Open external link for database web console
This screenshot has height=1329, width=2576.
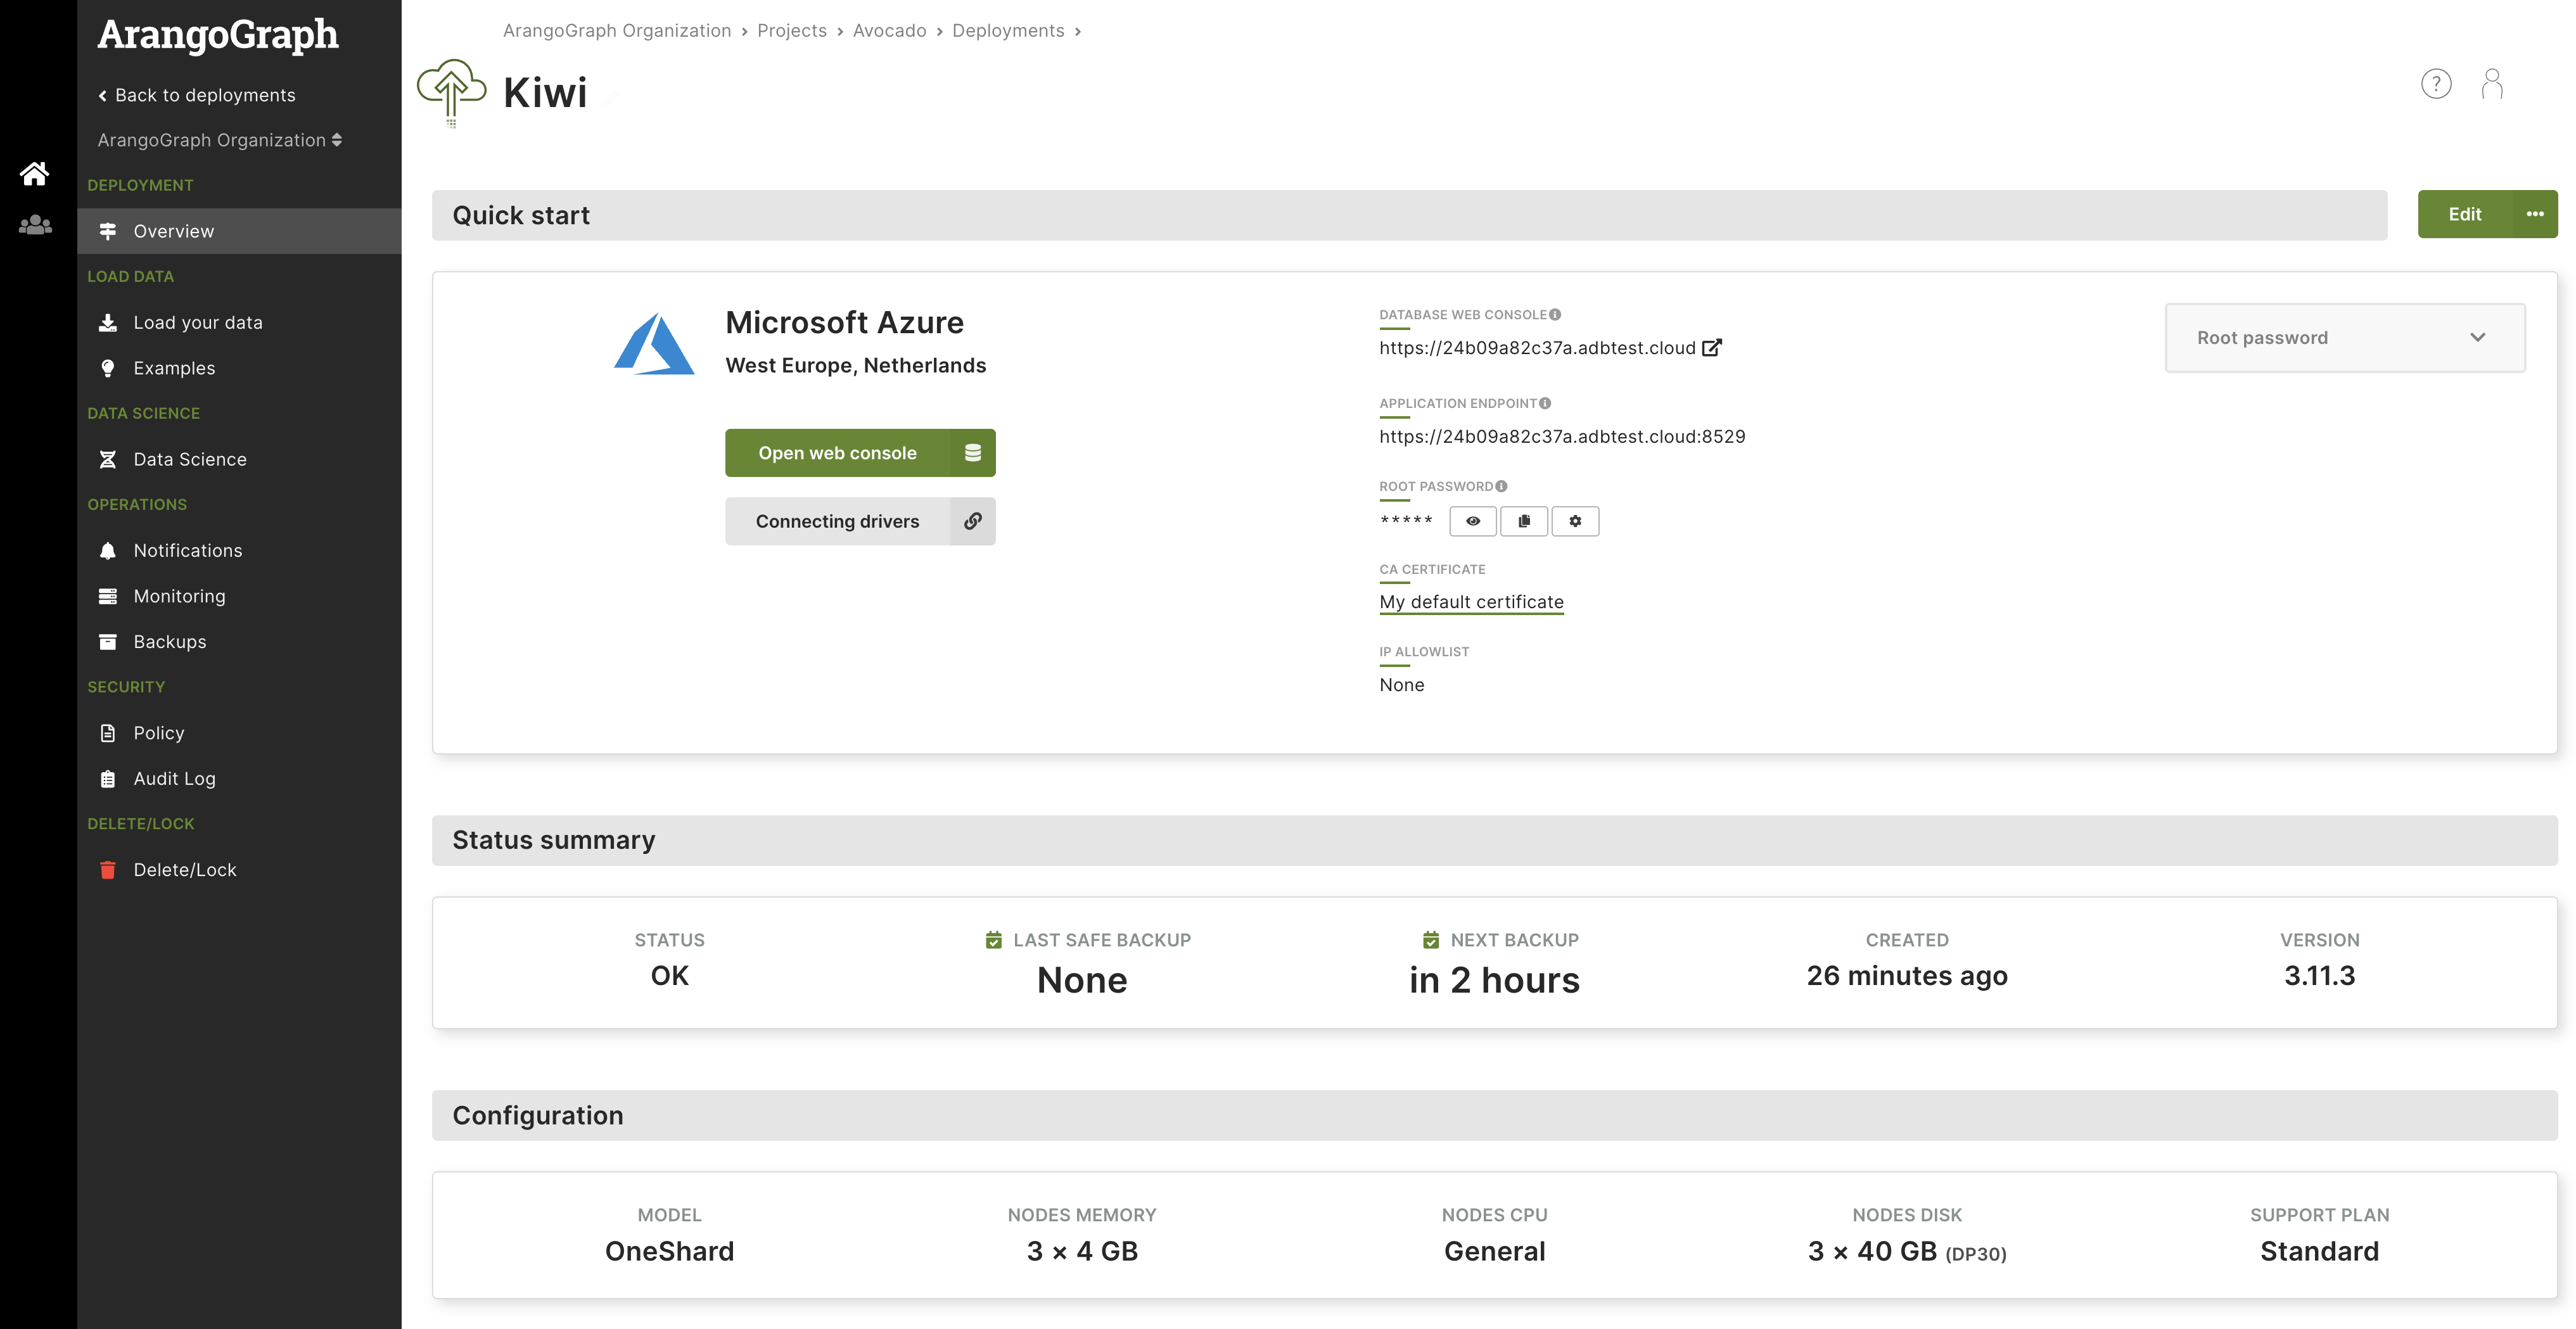point(1712,348)
